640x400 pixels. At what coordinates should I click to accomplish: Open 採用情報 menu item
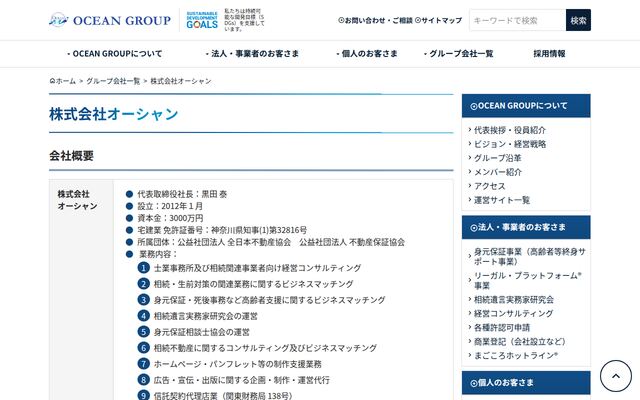tap(549, 53)
